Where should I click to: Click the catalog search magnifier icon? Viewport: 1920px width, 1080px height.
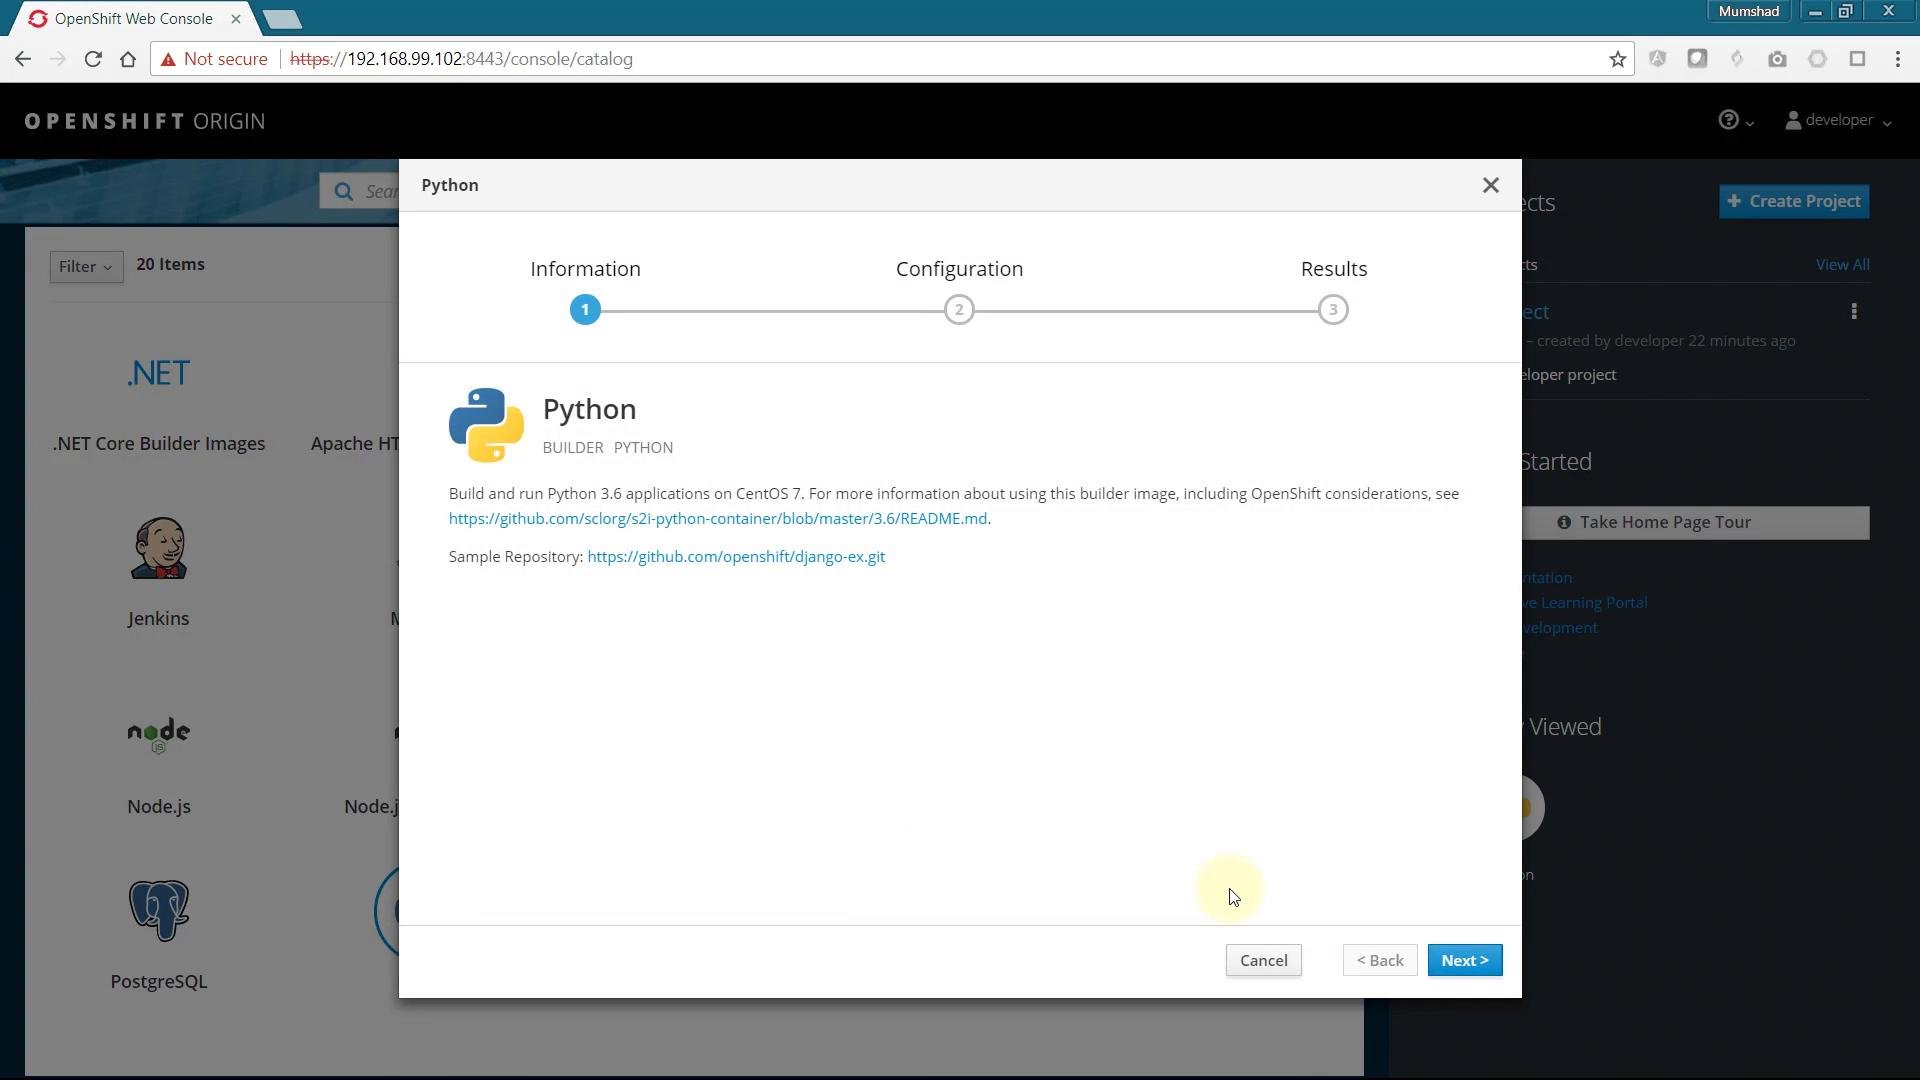point(343,191)
